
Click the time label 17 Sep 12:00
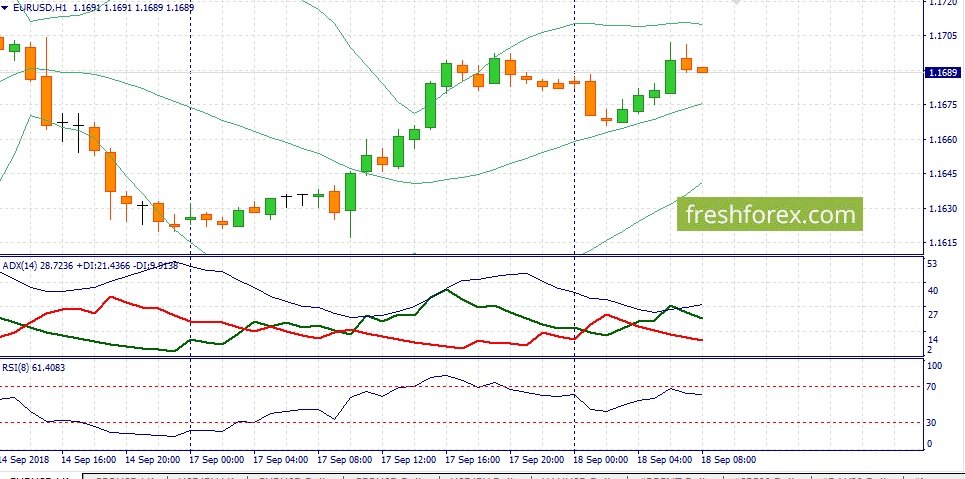pos(409,460)
